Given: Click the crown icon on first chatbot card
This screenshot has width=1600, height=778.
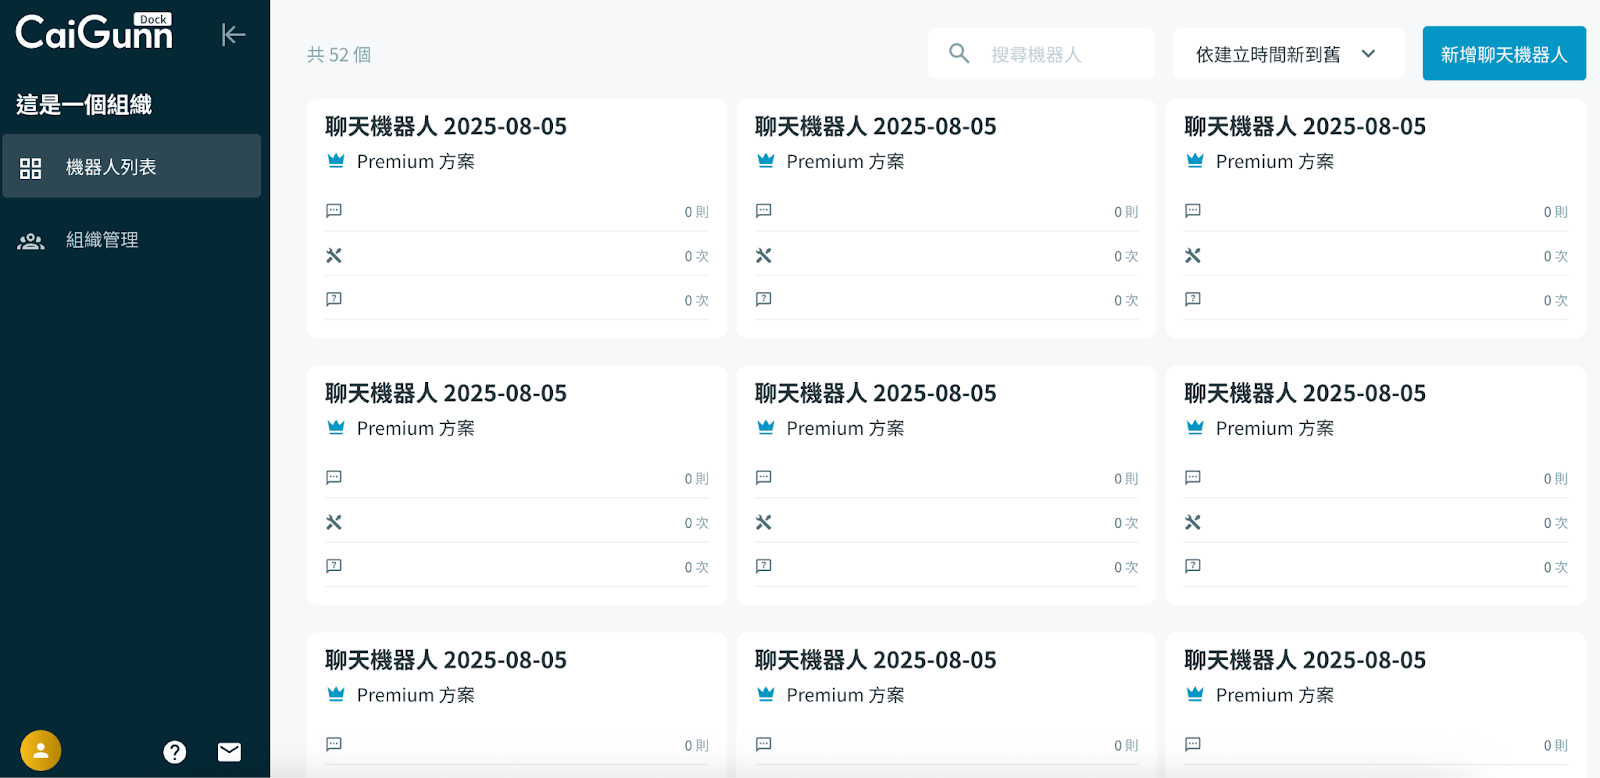Looking at the screenshot, I should point(336,161).
